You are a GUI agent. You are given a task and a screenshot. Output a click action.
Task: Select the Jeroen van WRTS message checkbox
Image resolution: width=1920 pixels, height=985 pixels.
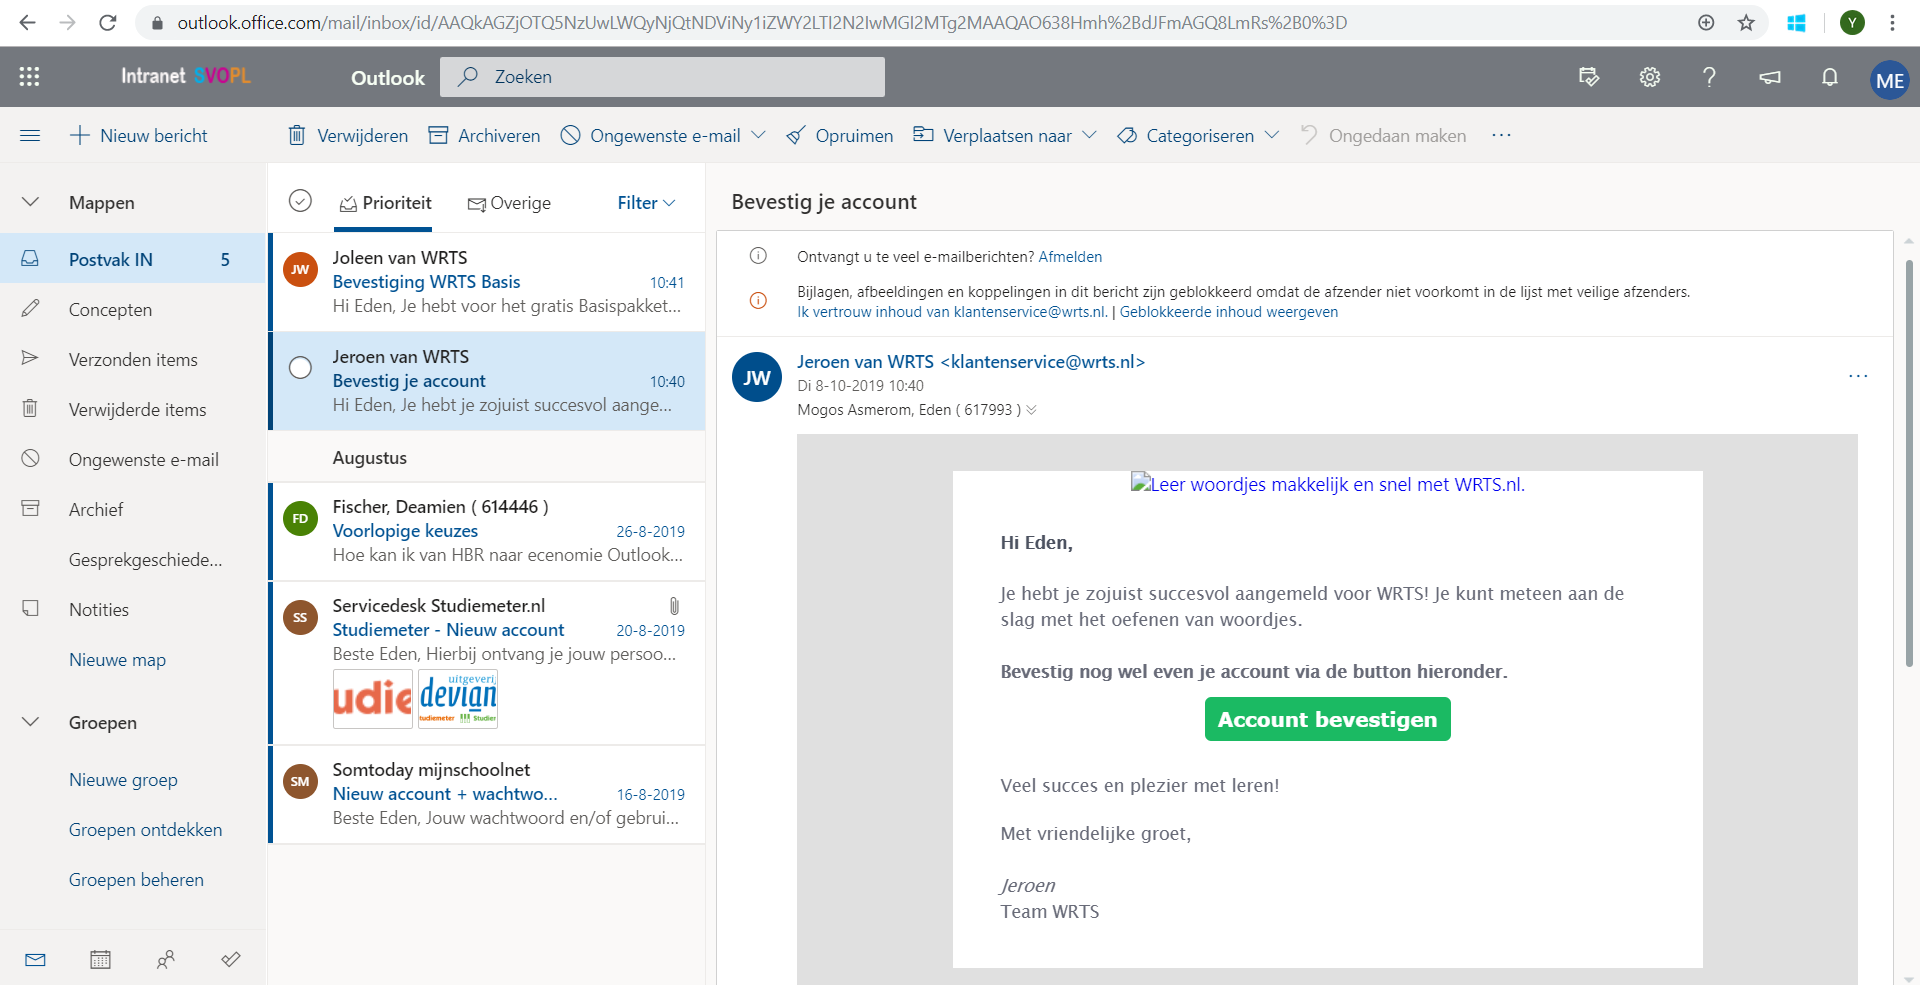coord(300,367)
